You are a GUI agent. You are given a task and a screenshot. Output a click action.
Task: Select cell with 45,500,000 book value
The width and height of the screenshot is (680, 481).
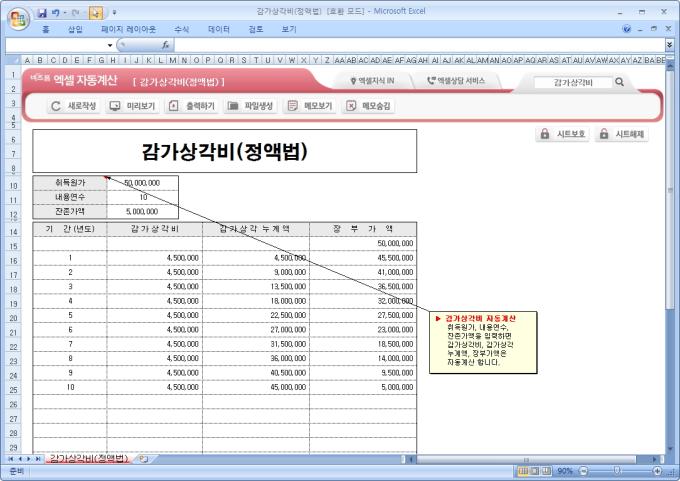click(363, 258)
